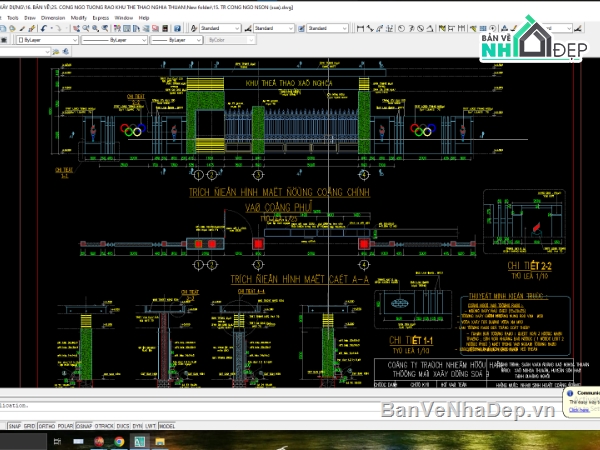Open the DesignCenter icon
This screenshot has height=450, width=600.
127,28
